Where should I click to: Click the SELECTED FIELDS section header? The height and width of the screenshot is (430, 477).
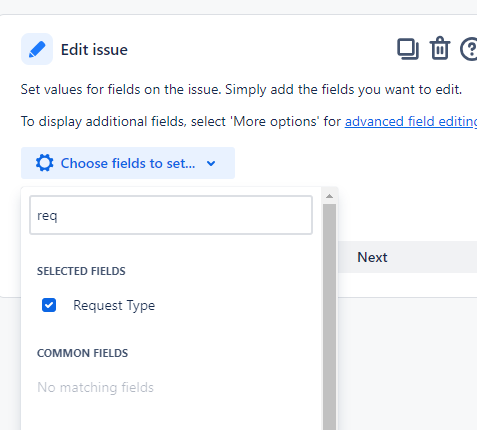point(81,271)
